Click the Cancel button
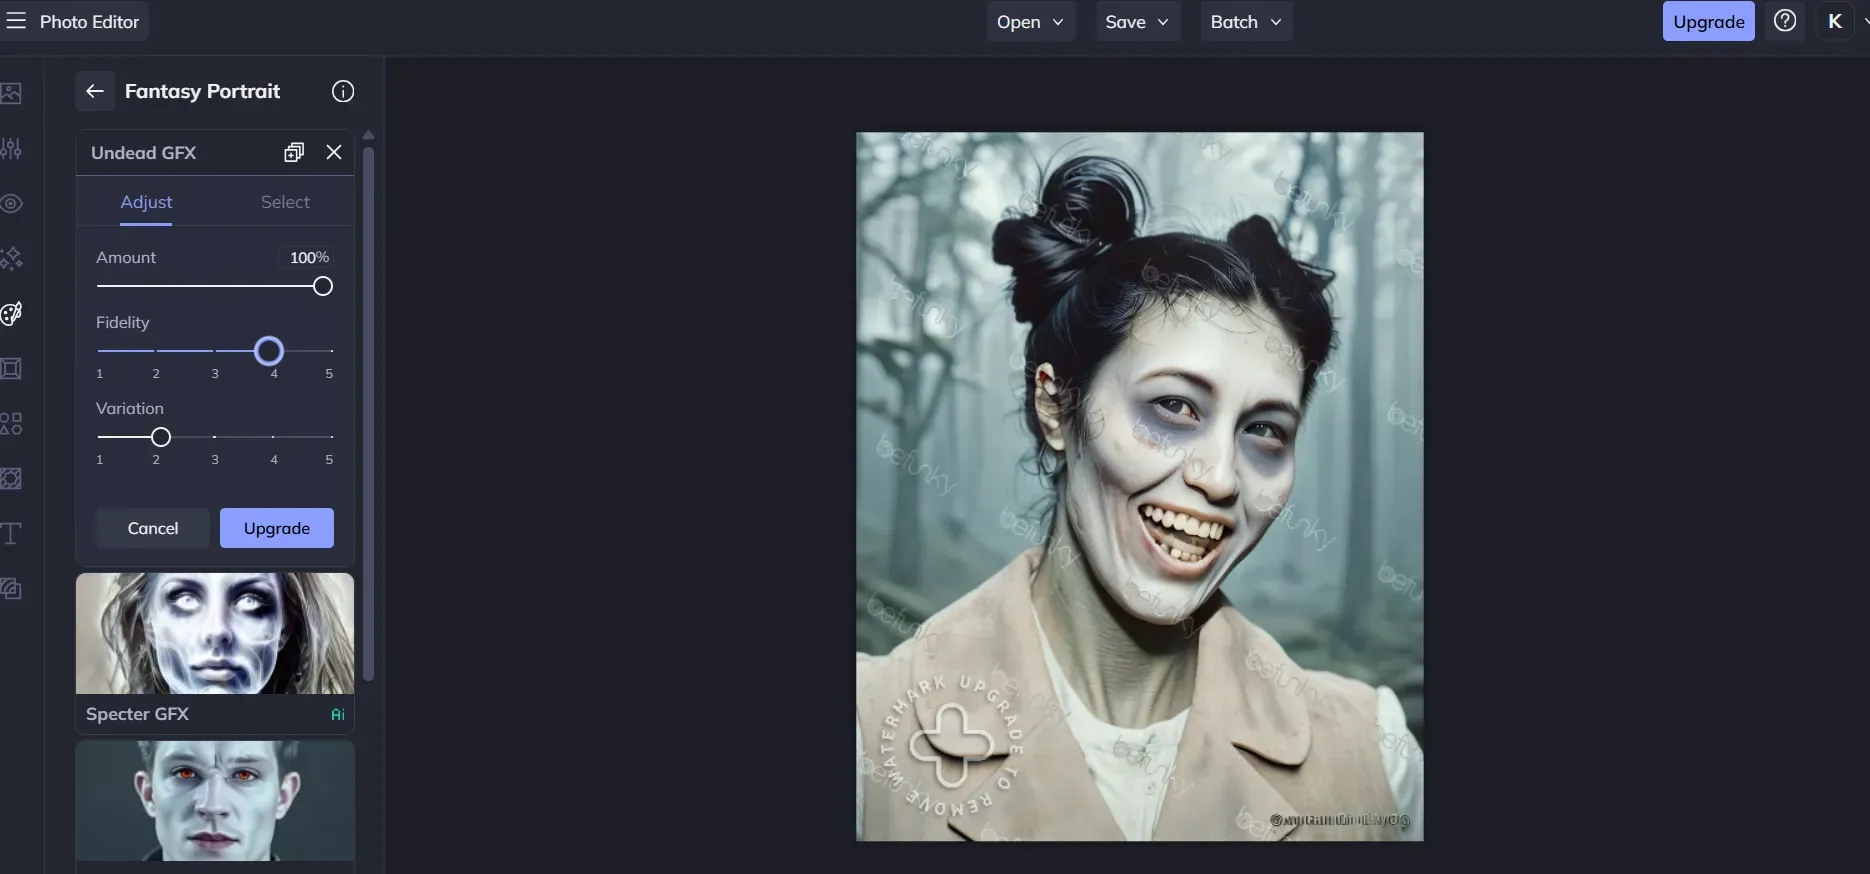This screenshot has width=1870, height=874. click(x=153, y=528)
